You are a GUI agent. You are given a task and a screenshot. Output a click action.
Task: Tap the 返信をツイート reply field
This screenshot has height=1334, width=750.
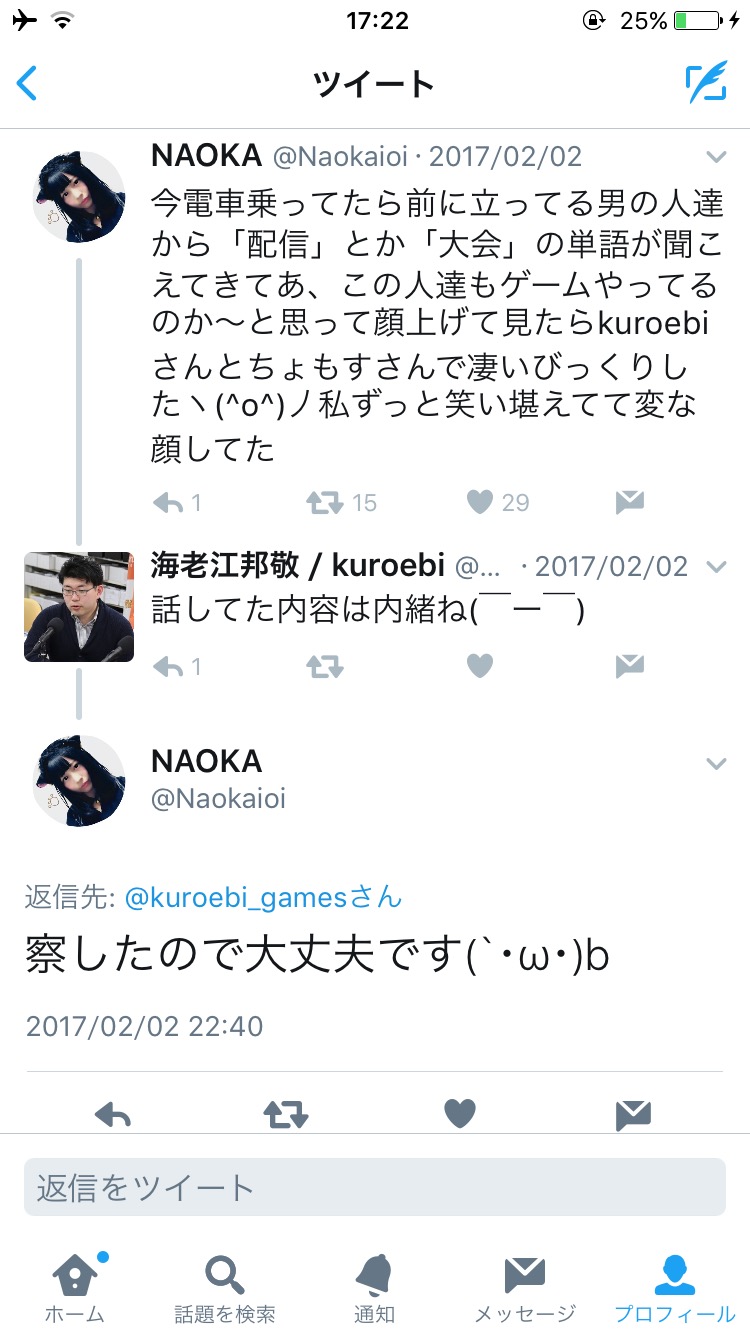coord(375,1187)
